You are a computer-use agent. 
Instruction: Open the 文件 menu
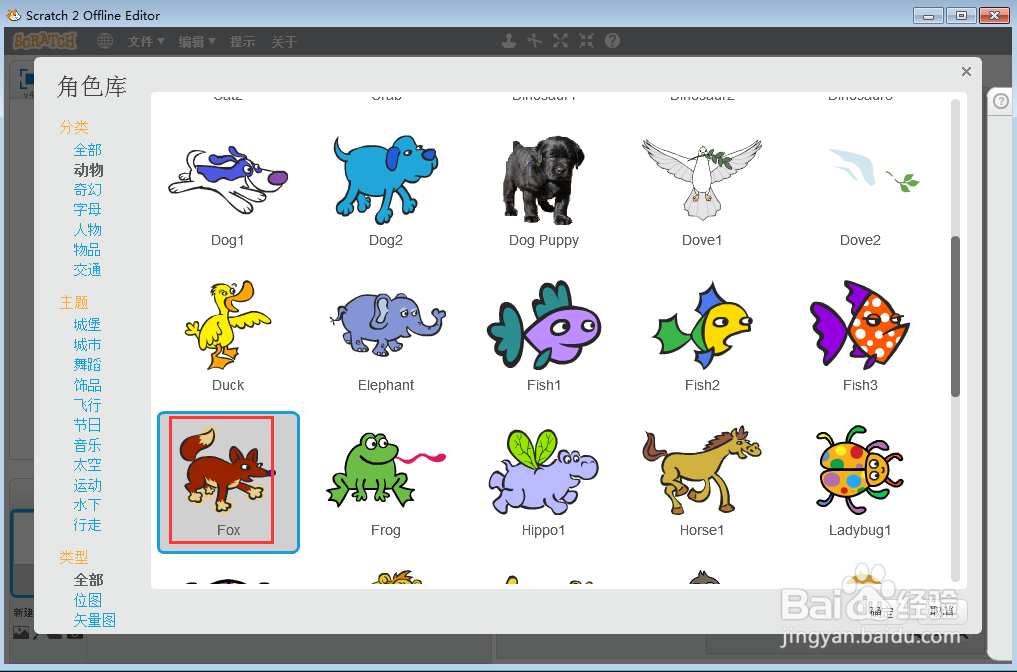(146, 42)
